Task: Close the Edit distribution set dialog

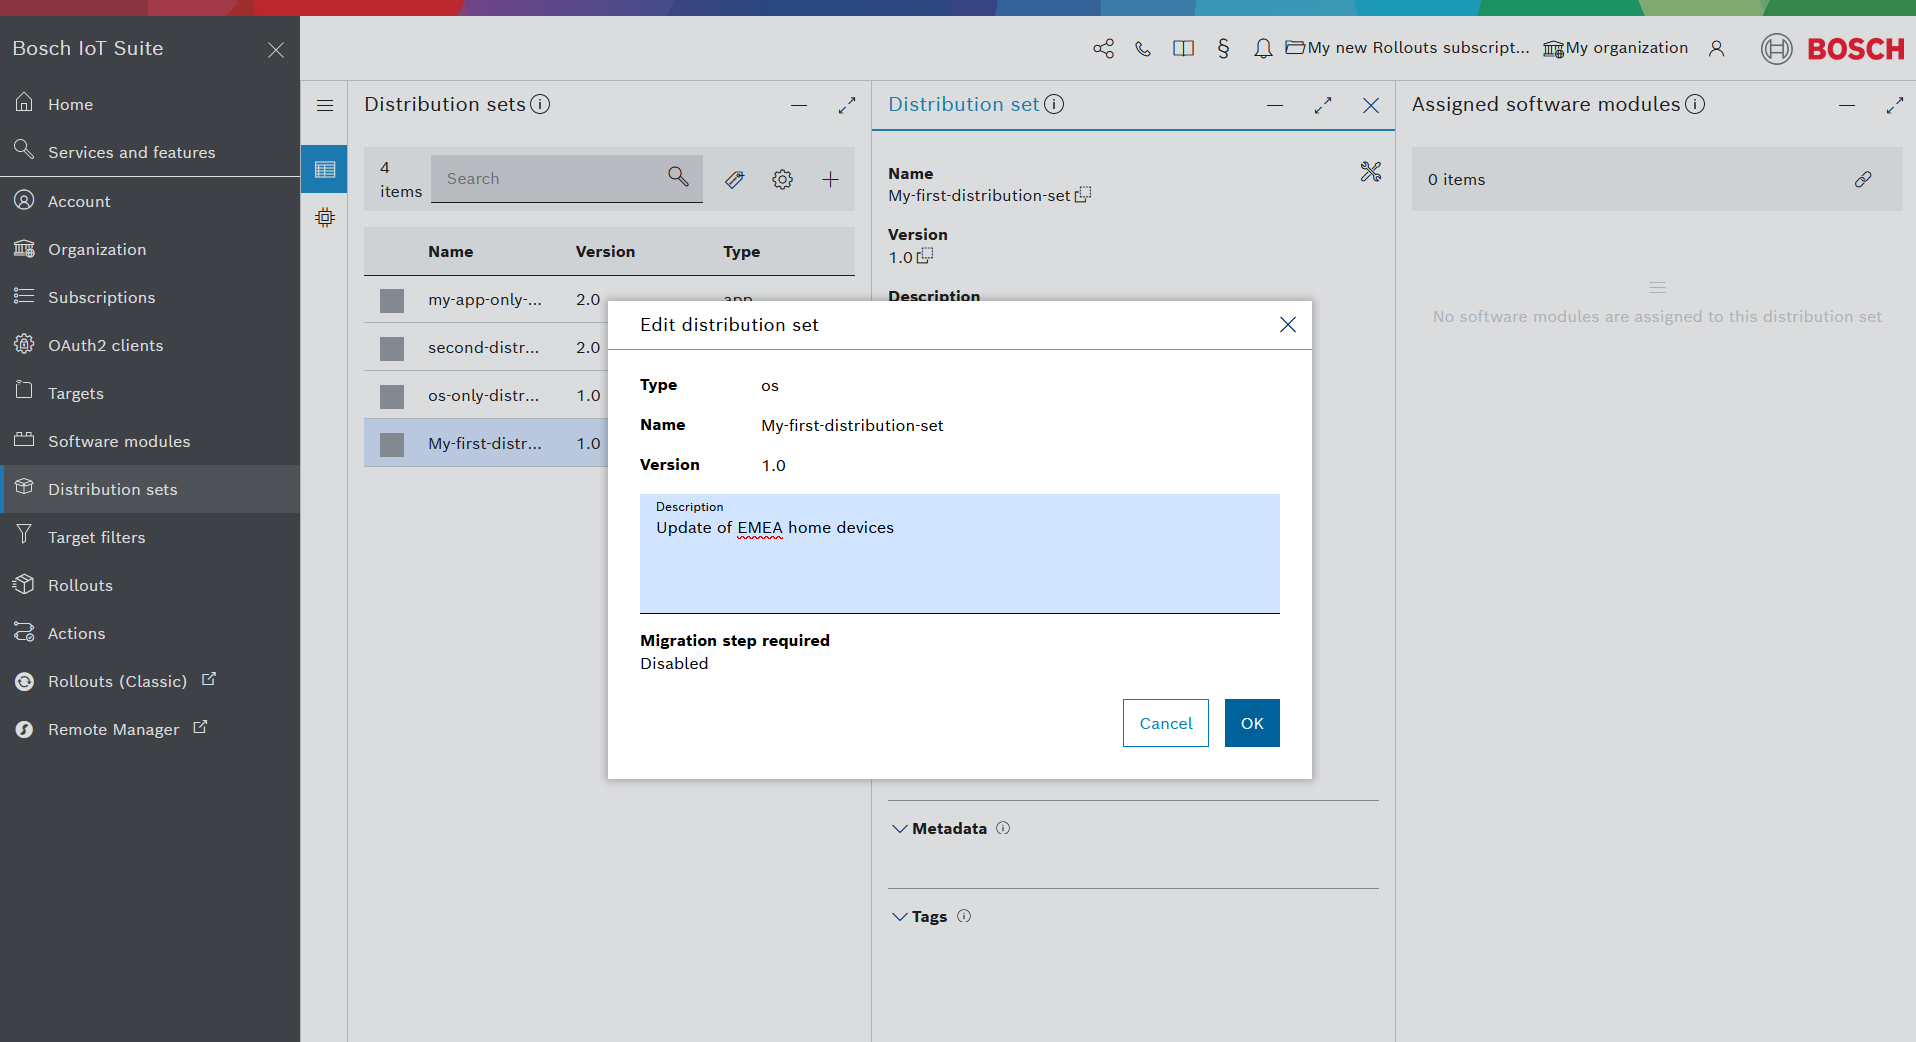Action: [1288, 325]
